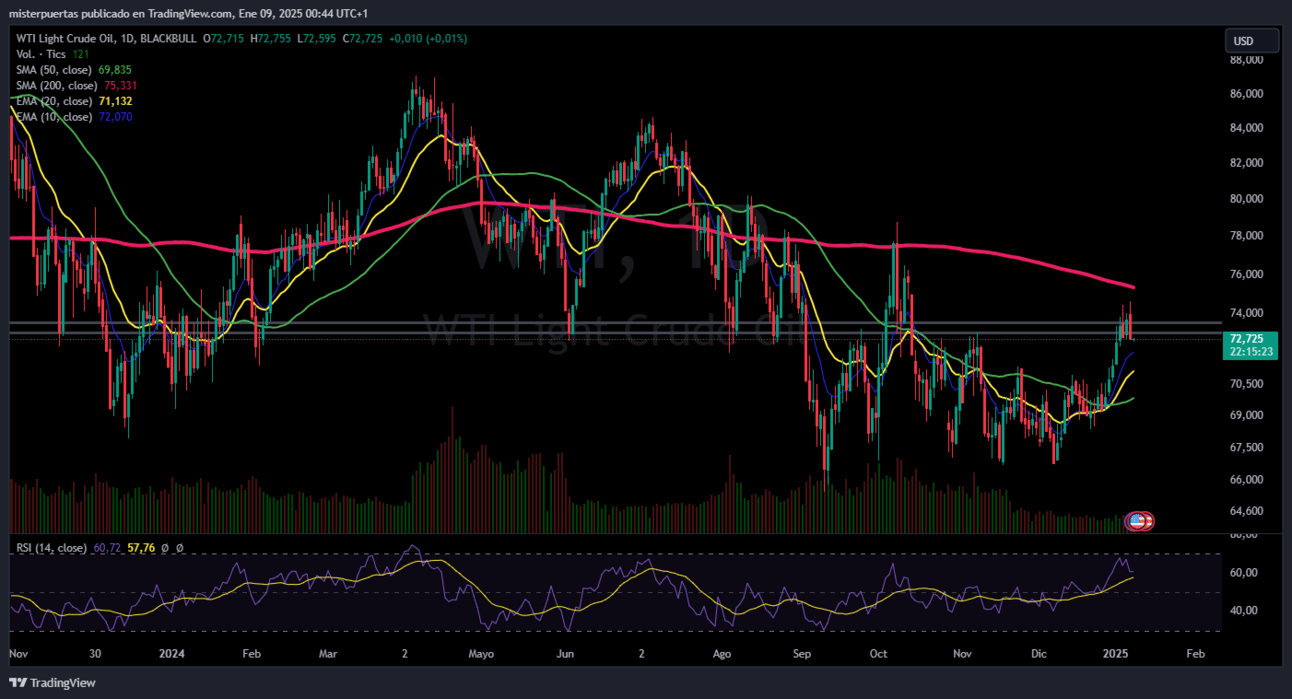Click the 66,000 price axis label
This screenshot has height=699, width=1292.
(x=1247, y=480)
